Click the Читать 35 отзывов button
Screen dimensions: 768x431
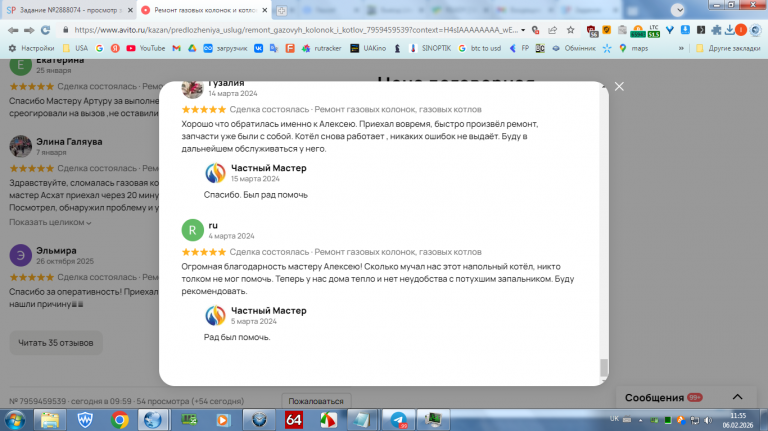click(56, 343)
